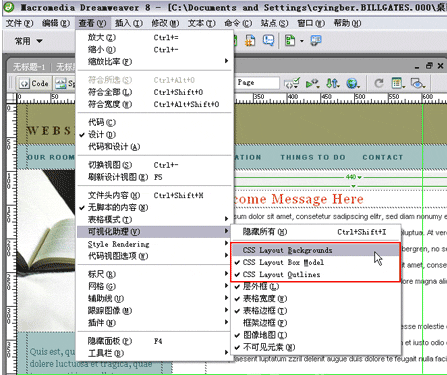Click the Templates toolbar icon
Image resolution: width=447 pixels, height=375 pixels.
[290, 41]
